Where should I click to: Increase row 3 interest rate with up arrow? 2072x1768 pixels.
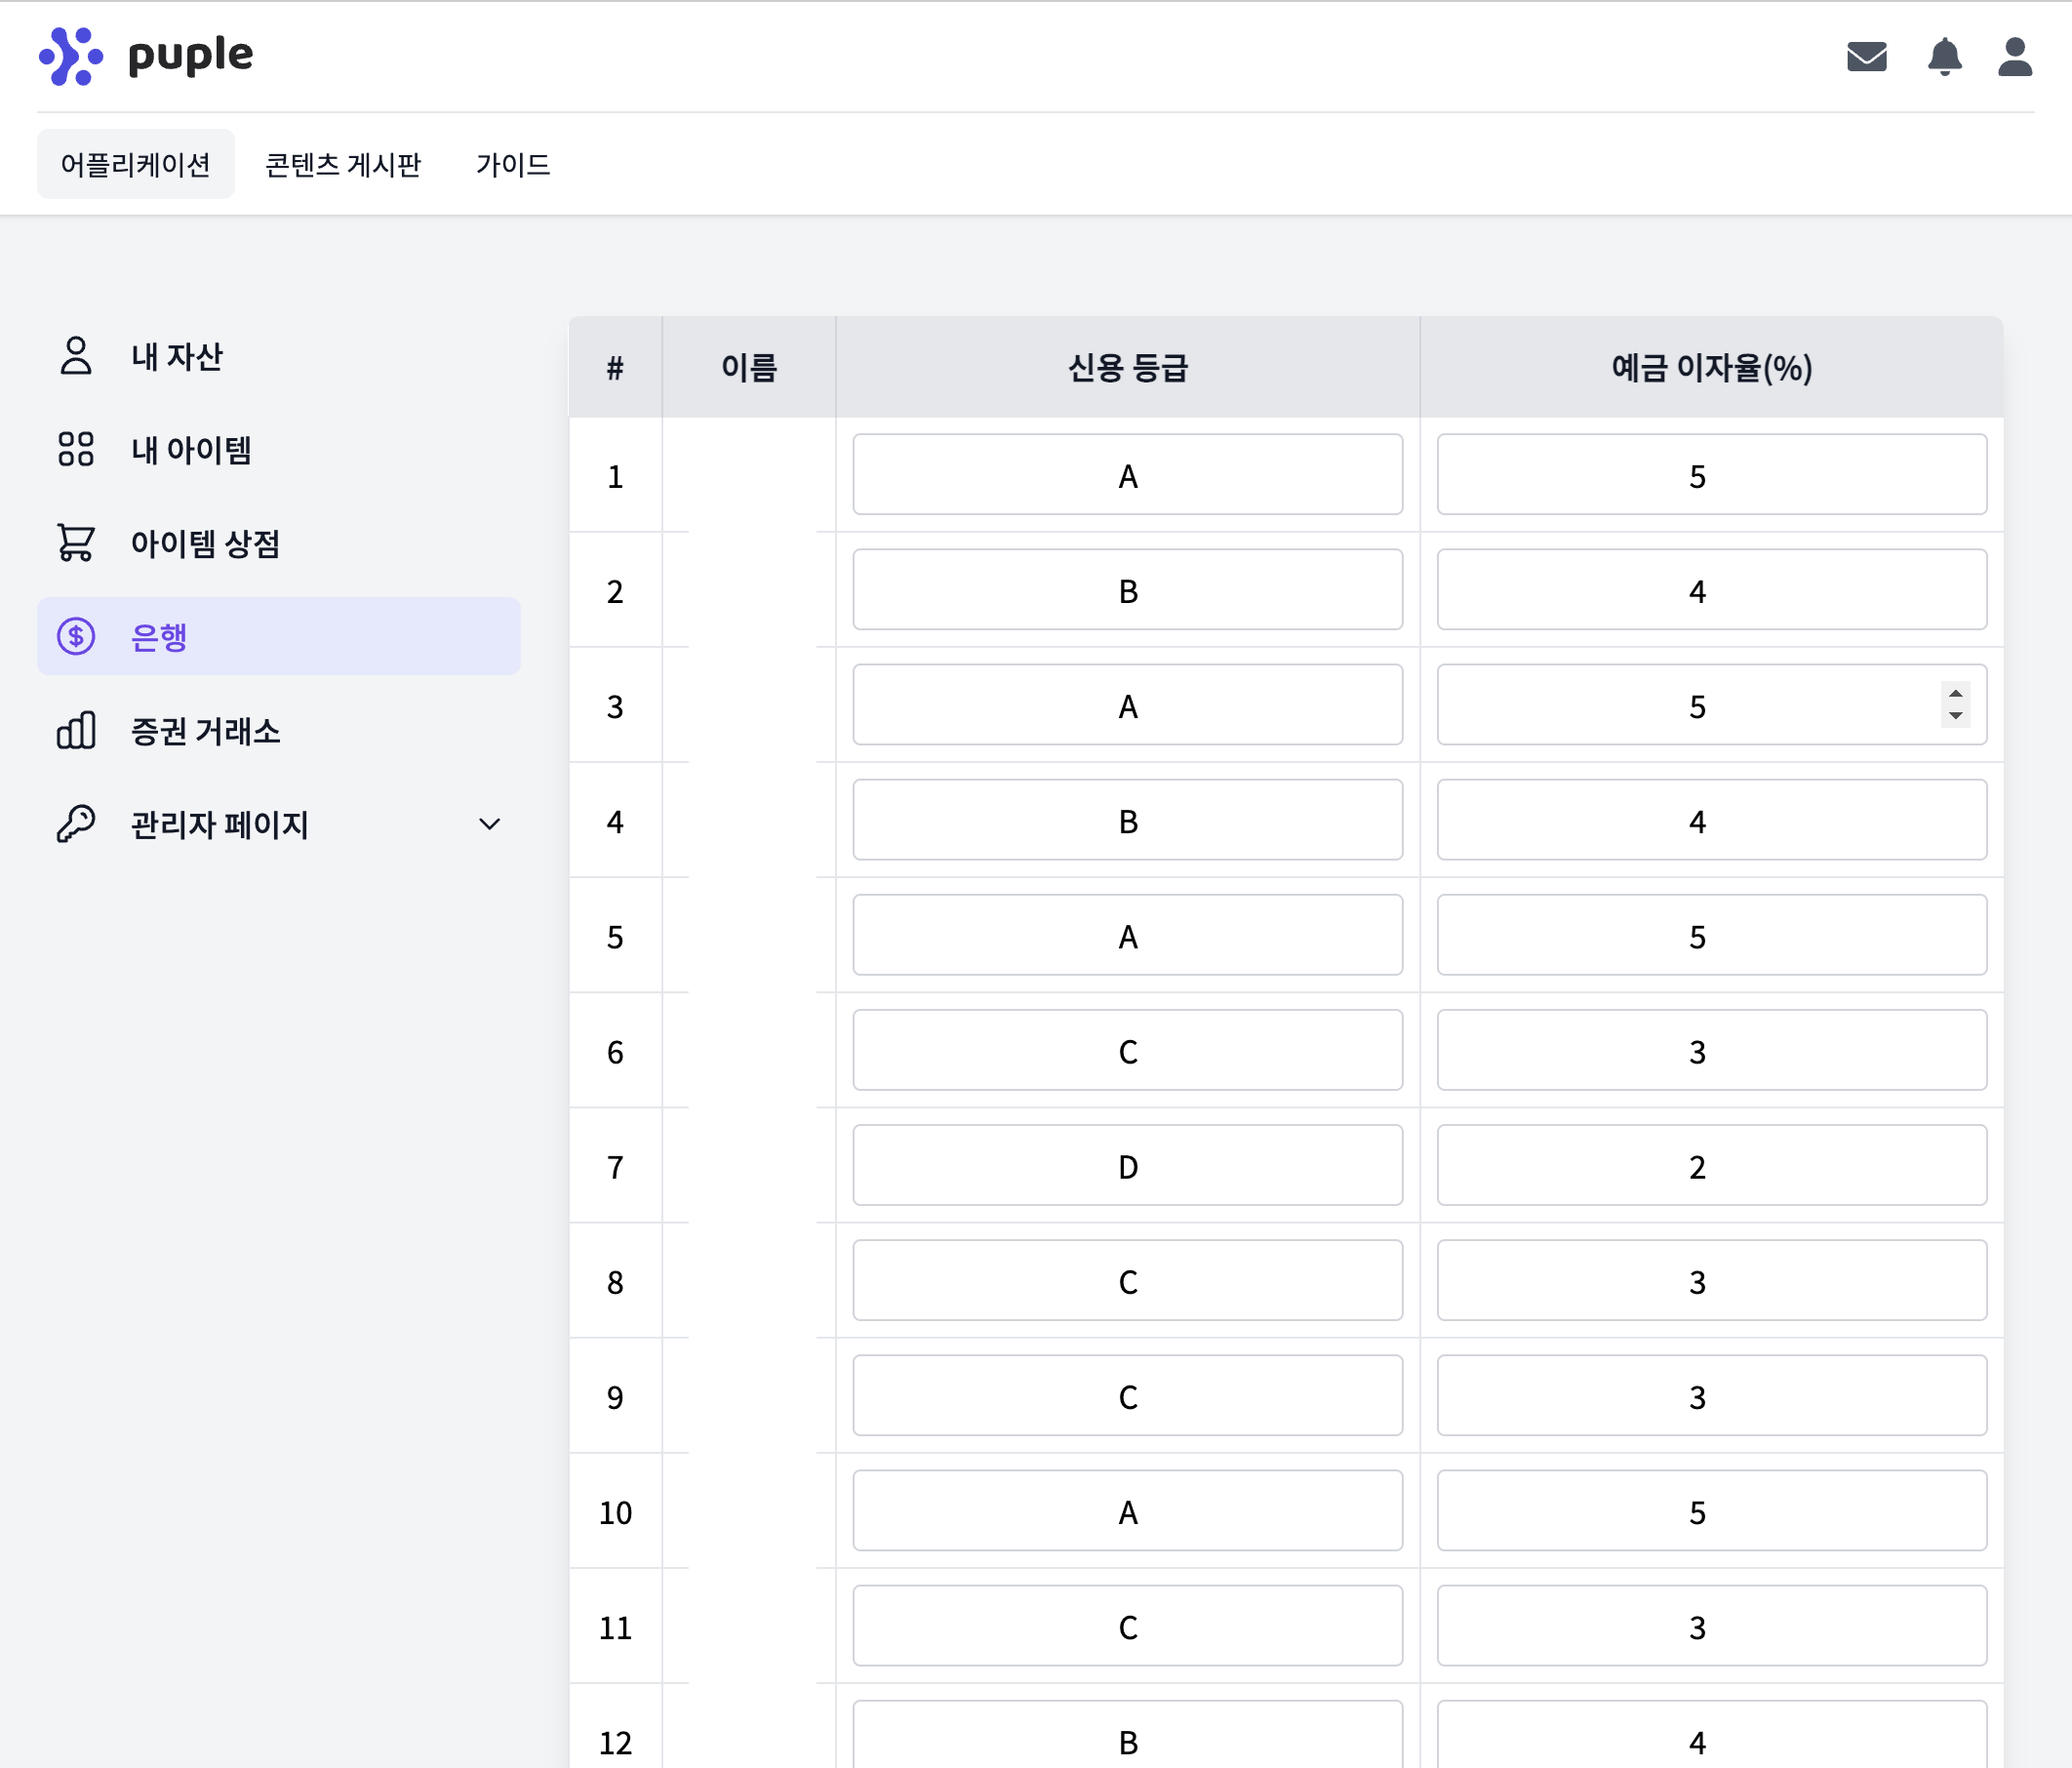tap(1955, 694)
